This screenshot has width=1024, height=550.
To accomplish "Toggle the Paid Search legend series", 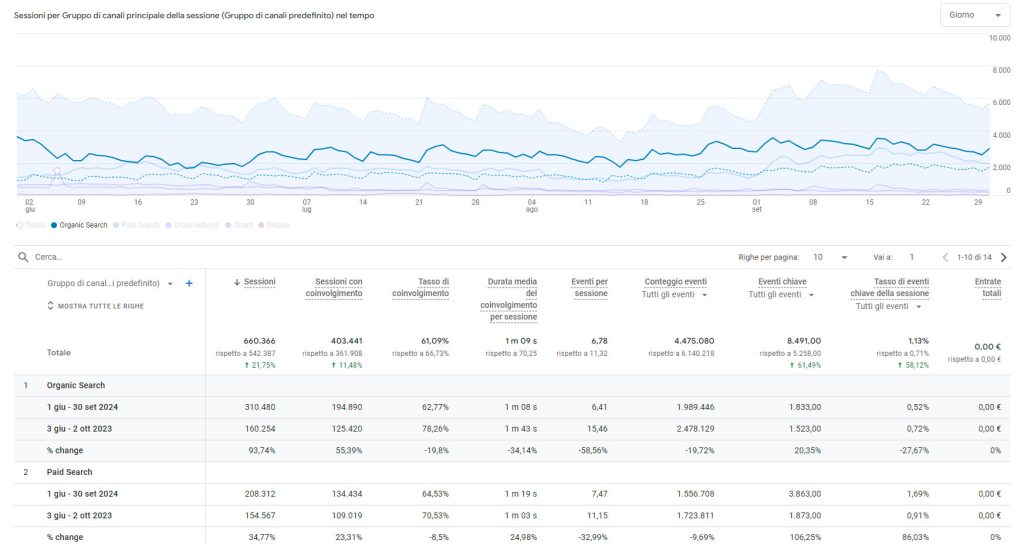I will 136,225.
